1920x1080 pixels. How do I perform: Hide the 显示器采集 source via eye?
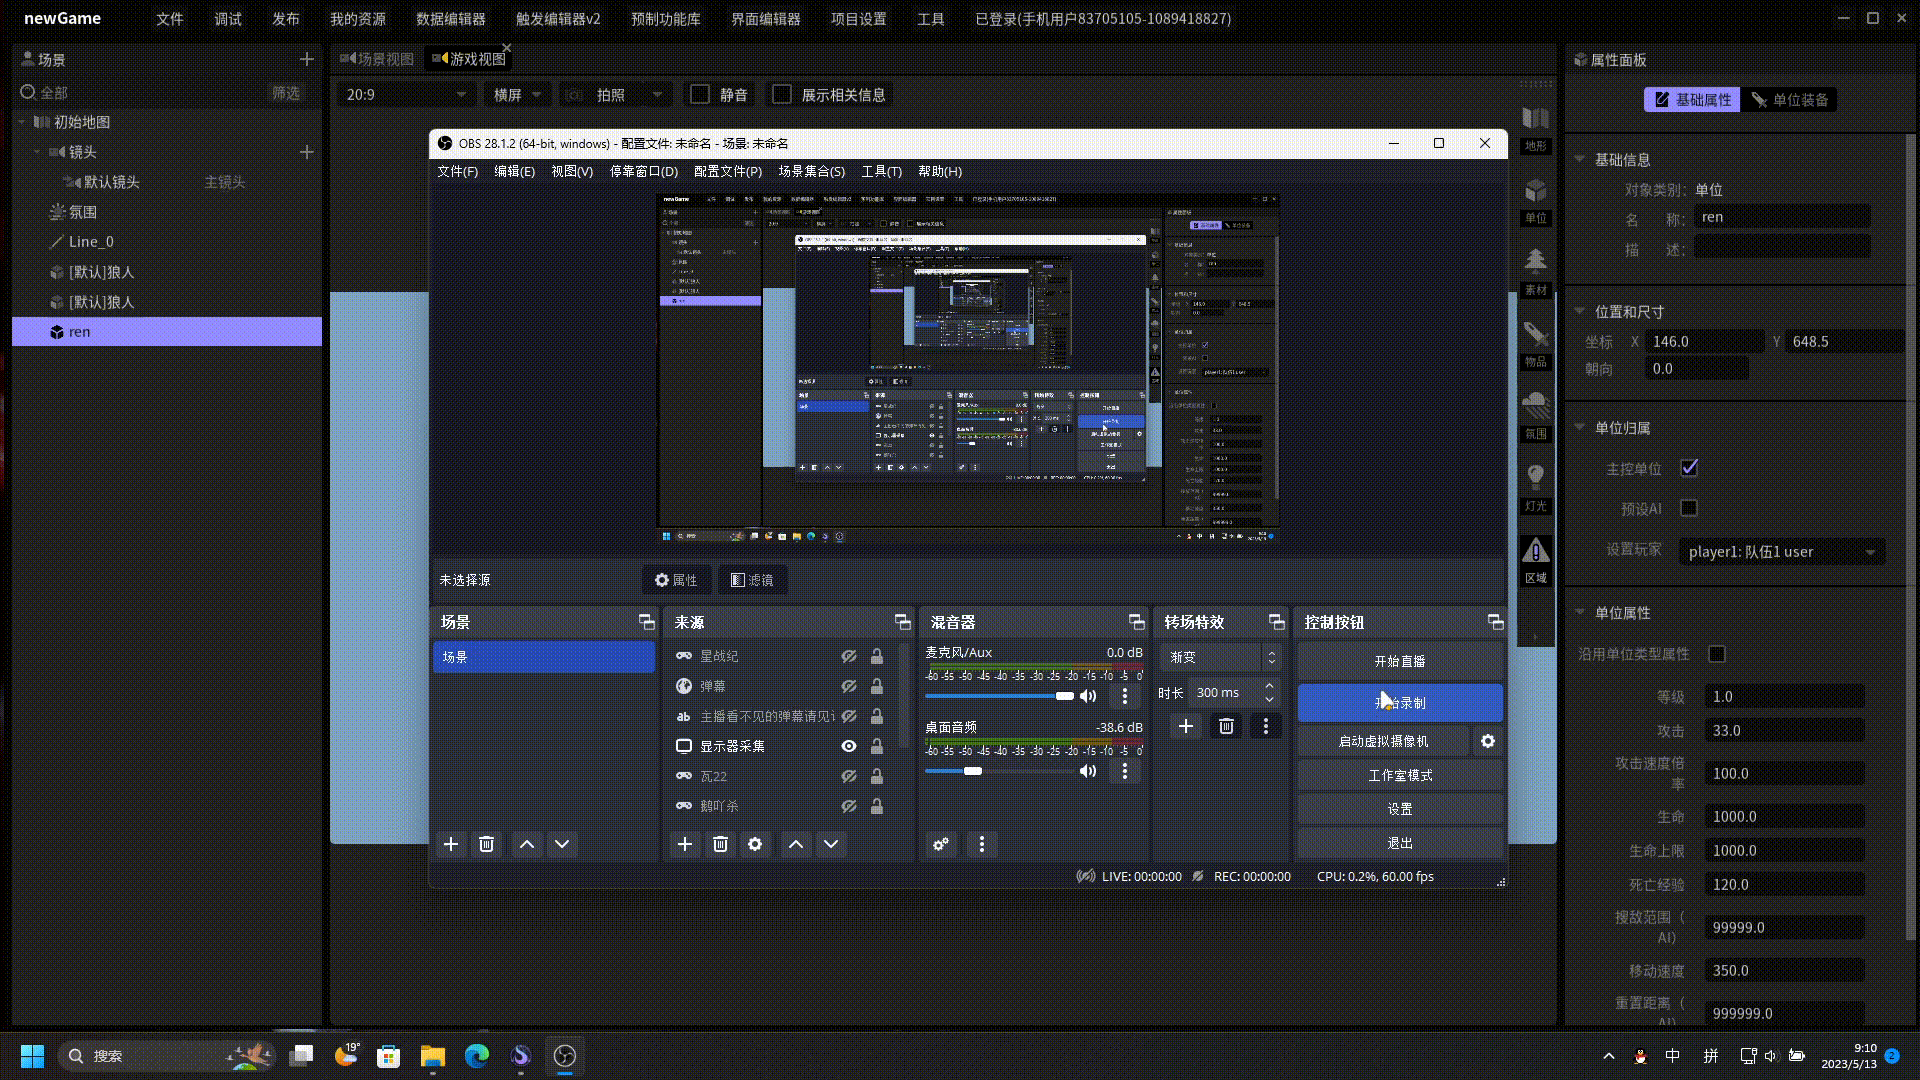pos(848,746)
